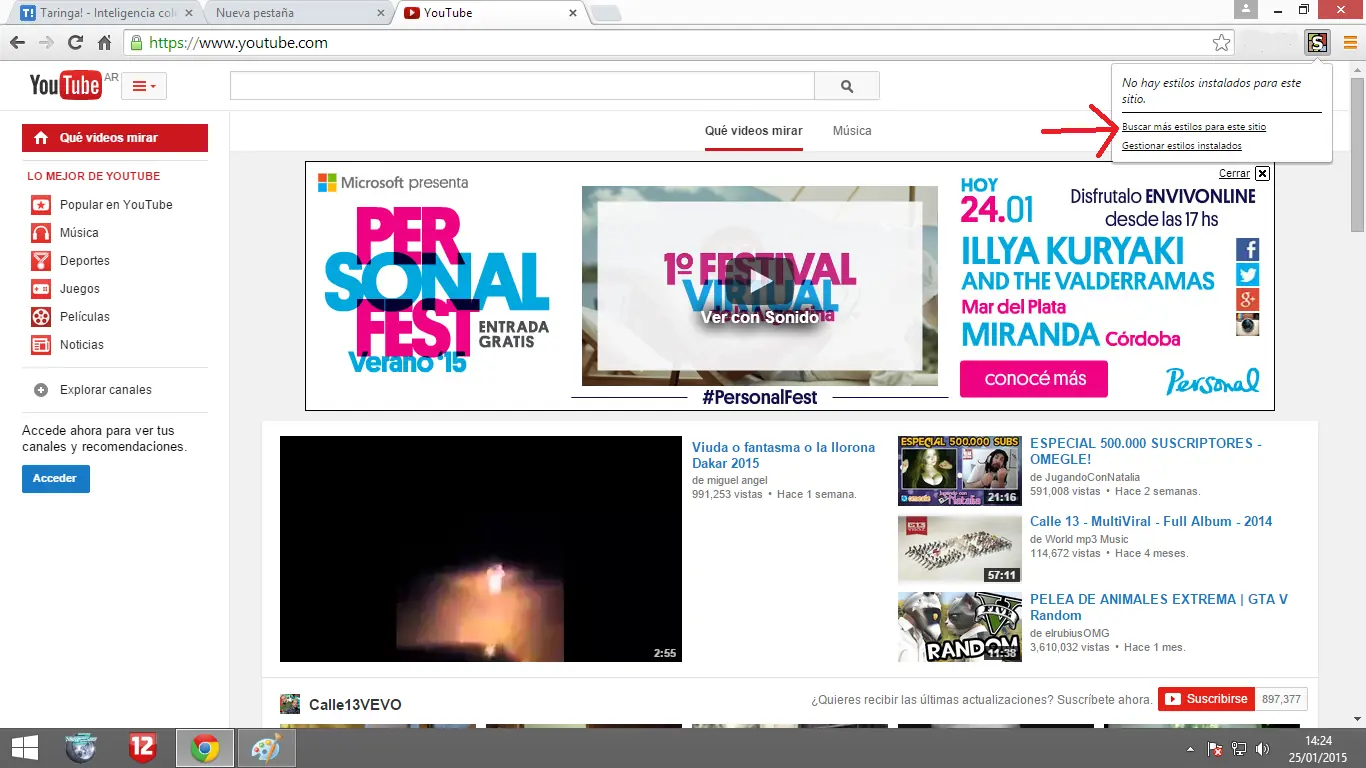Open the Calle13VEVO channel link
Screen dimensions: 1366x768
[355, 705]
